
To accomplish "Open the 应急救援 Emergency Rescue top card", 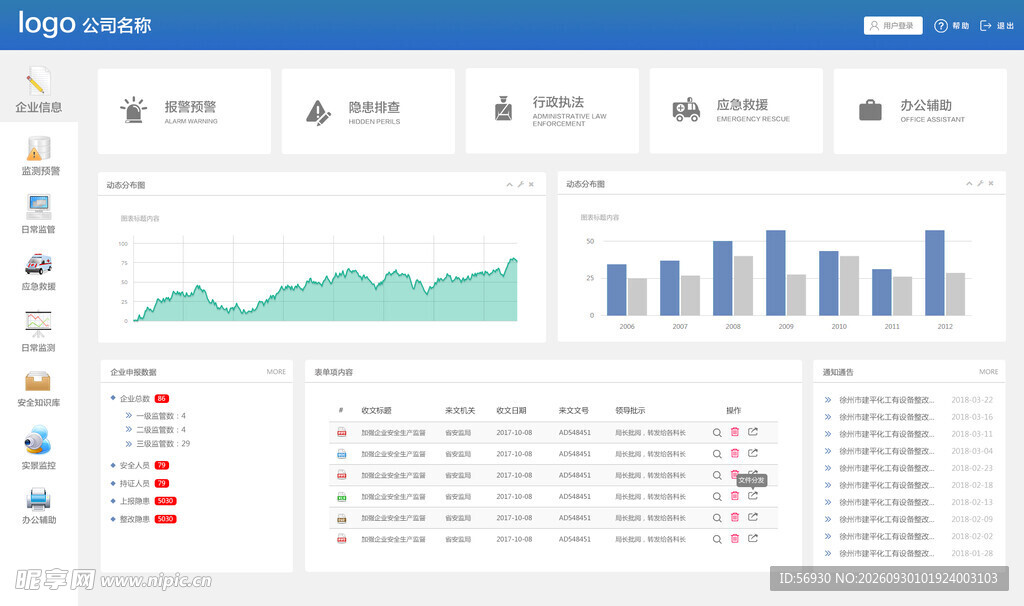I will click(x=736, y=111).
